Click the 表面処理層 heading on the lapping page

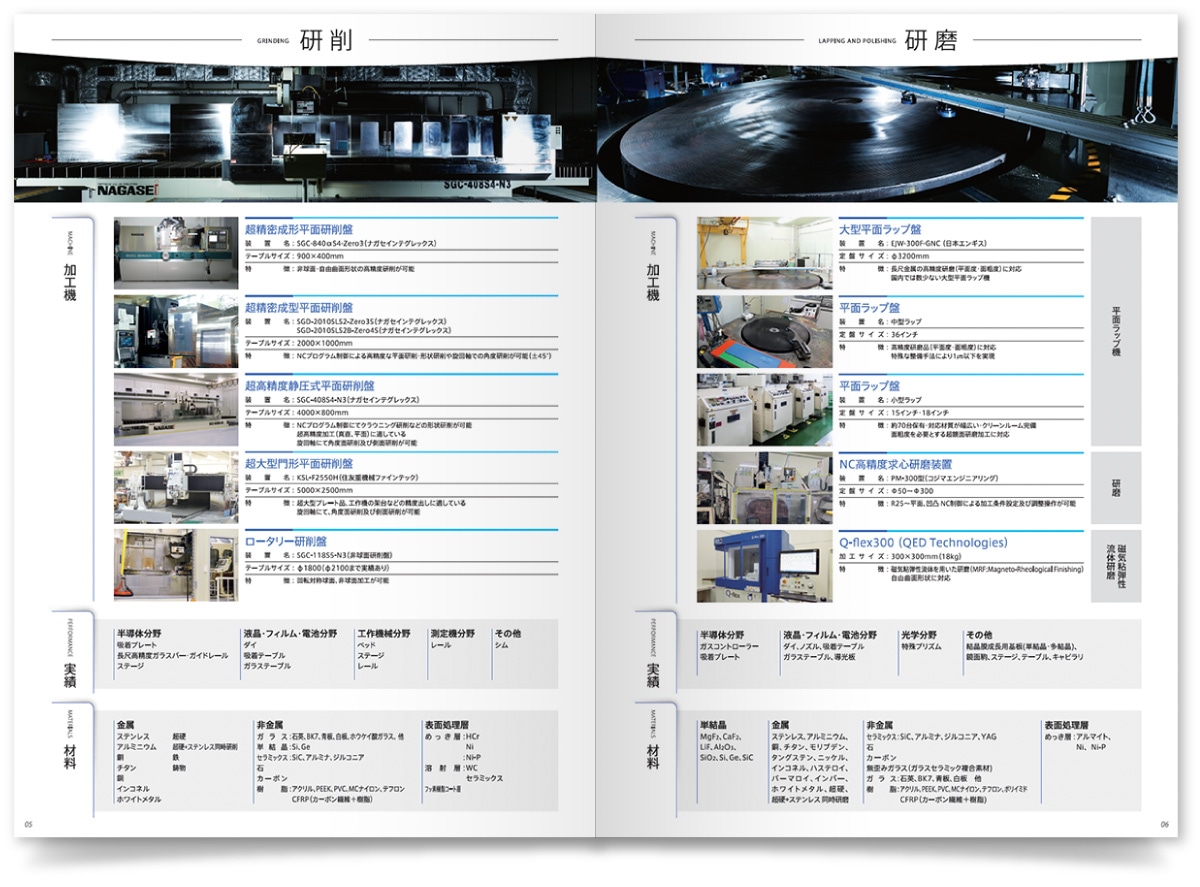(x=1067, y=724)
